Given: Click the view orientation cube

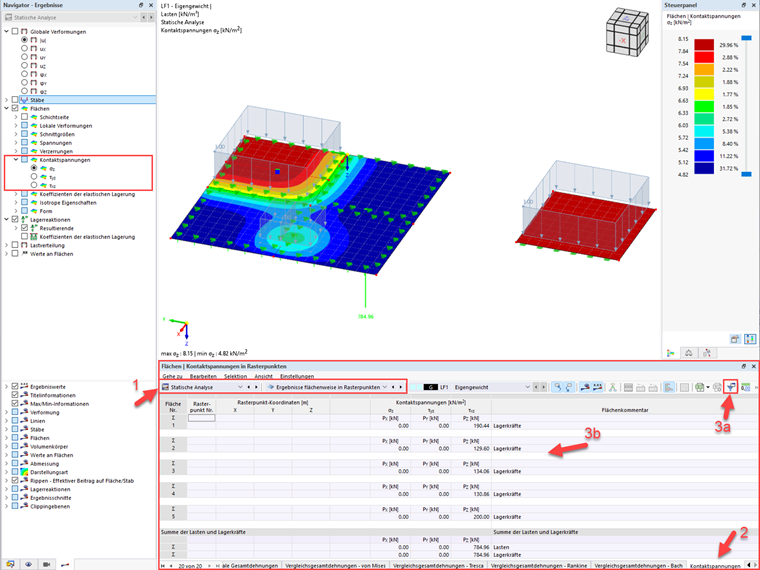Looking at the screenshot, I should point(627,32).
